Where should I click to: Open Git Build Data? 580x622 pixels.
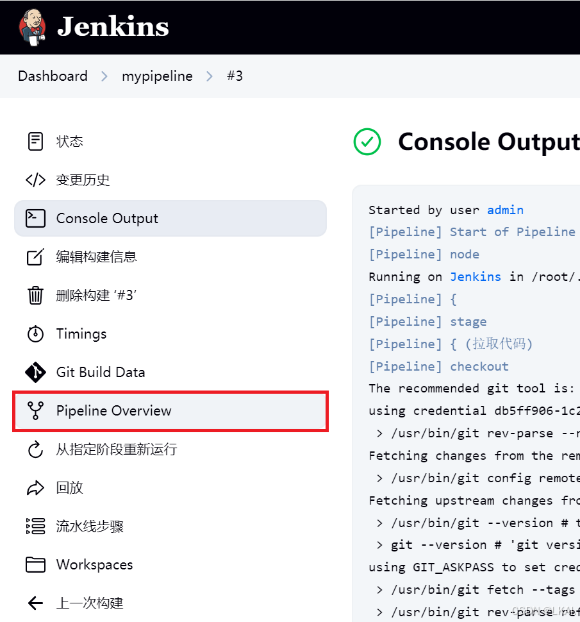coord(171,372)
